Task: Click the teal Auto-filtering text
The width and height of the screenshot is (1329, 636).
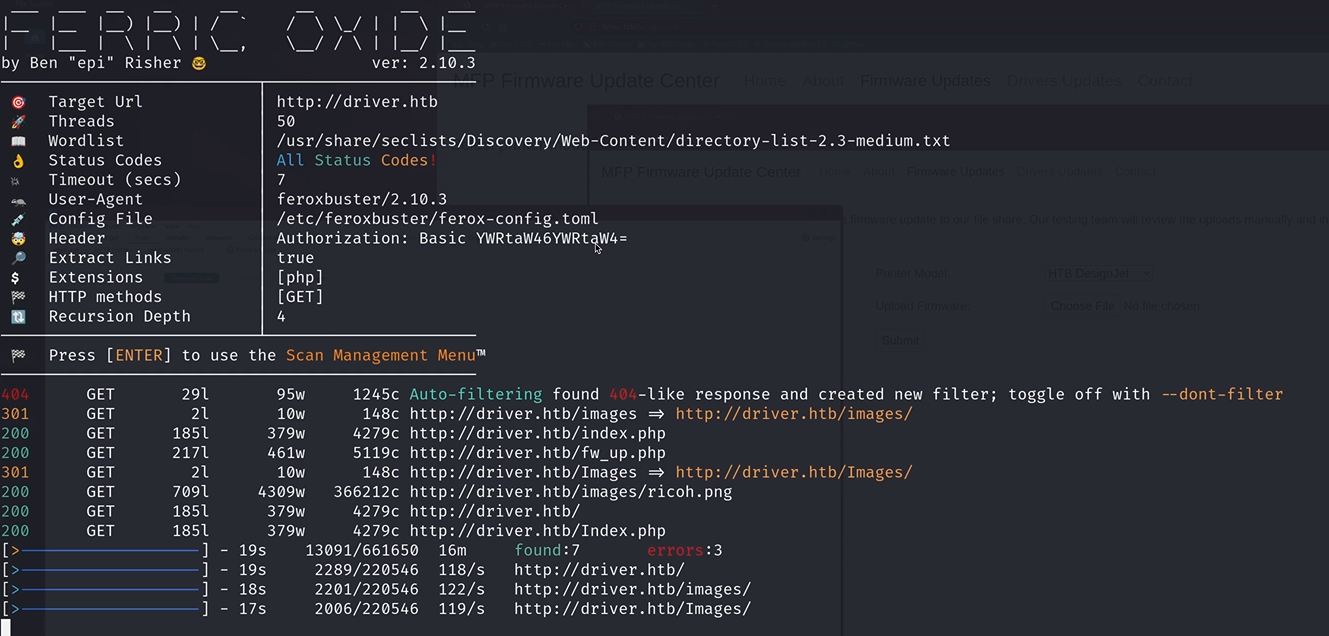Action: click(x=476, y=394)
